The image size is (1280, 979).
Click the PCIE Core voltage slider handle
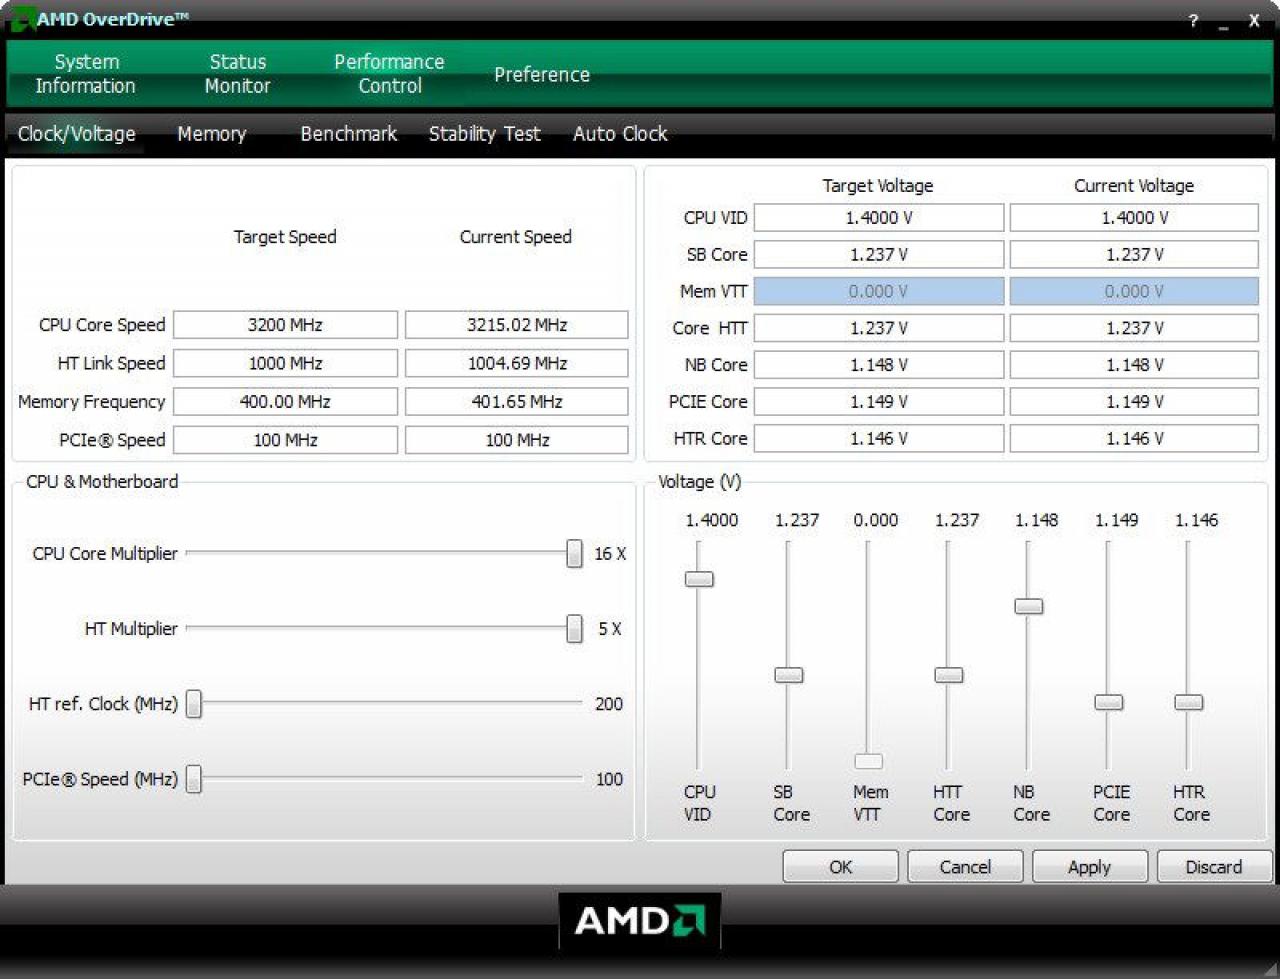1109,702
